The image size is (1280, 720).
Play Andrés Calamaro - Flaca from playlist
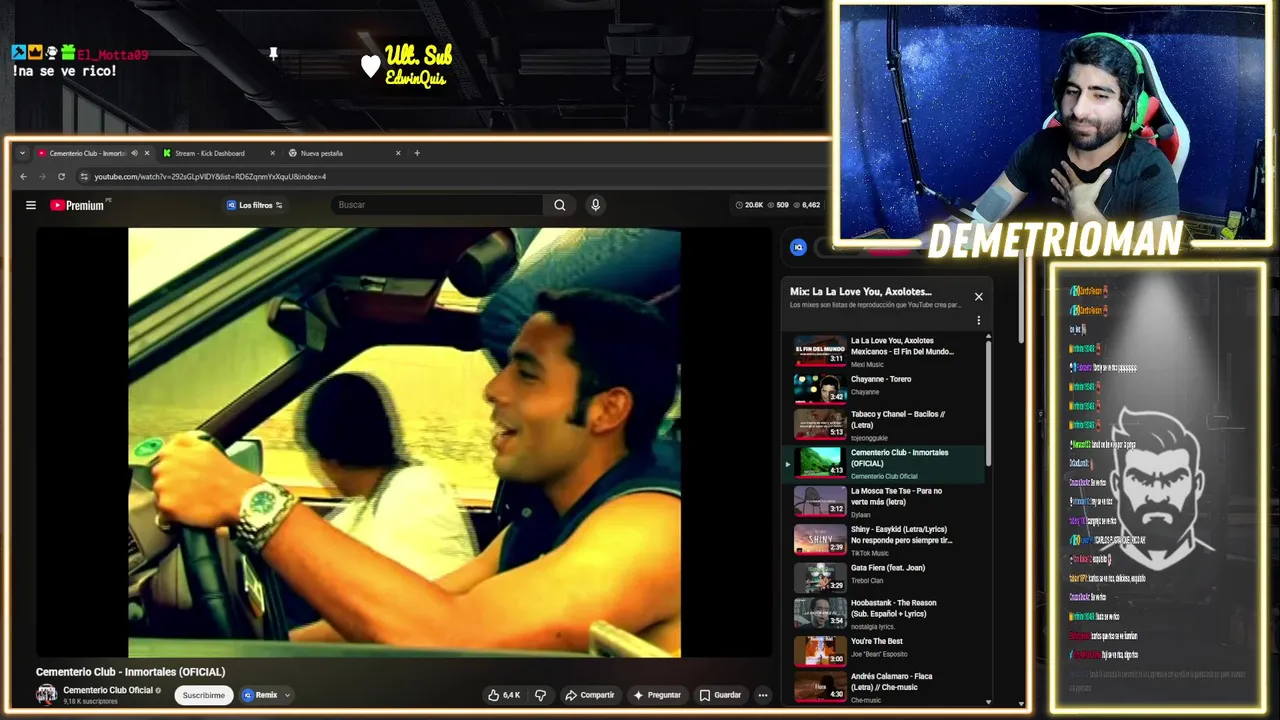tap(888, 688)
